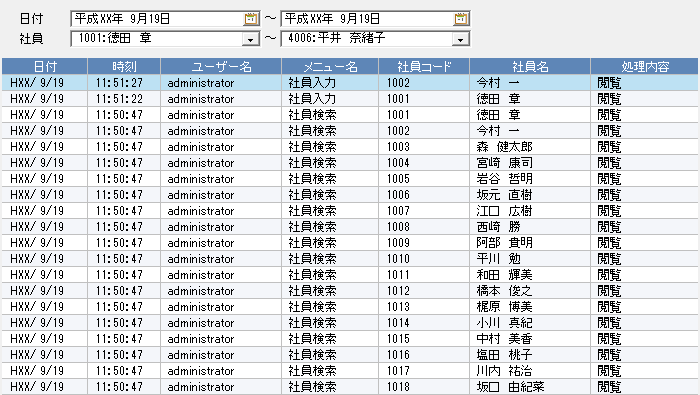This screenshot has width=700, height=395.
Task: Select employee name 平川 勉
Action: [x=530, y=259]
